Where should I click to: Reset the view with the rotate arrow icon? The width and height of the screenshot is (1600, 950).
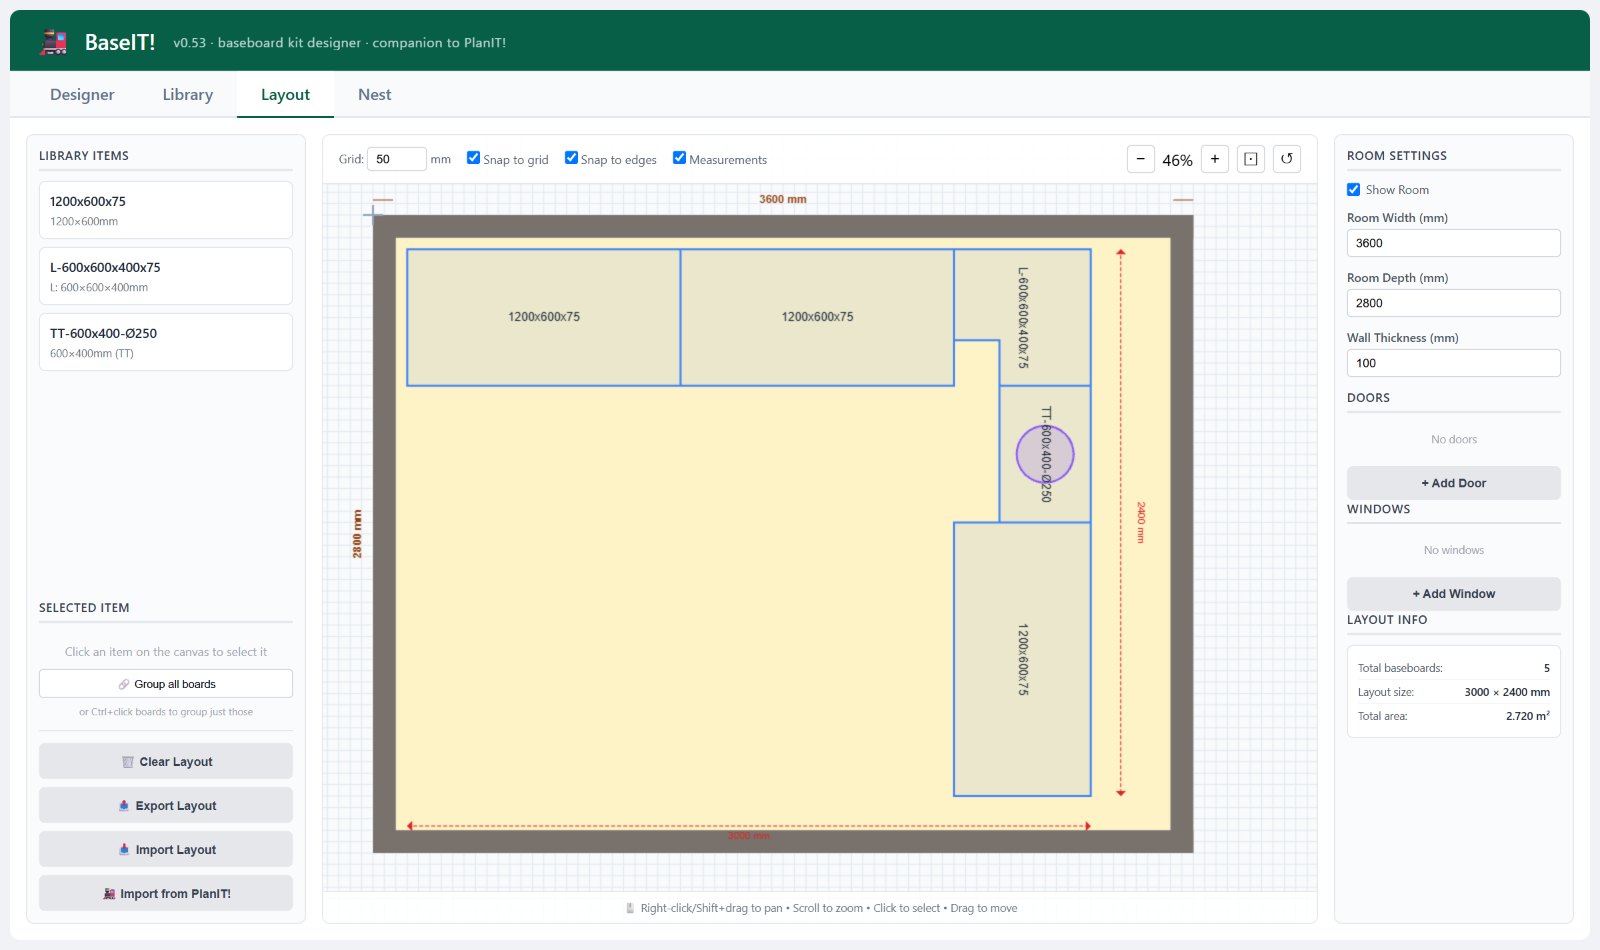tap(1287, 159)
